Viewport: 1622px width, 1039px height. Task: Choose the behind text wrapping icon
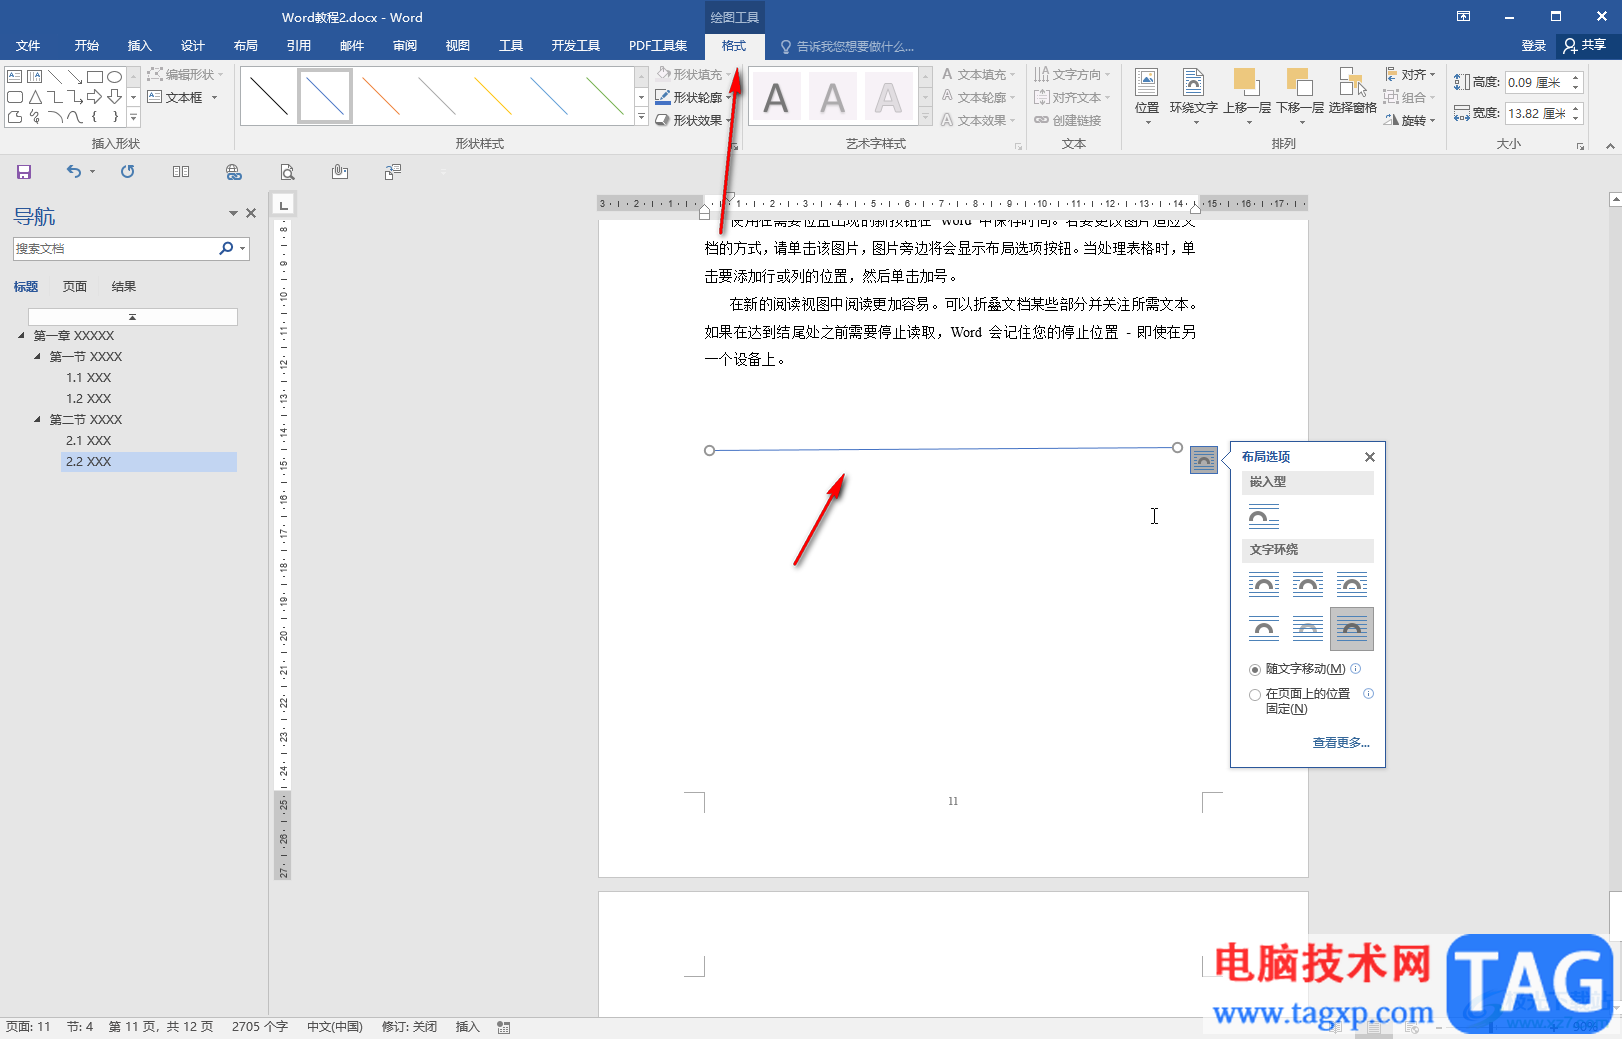1308,629
